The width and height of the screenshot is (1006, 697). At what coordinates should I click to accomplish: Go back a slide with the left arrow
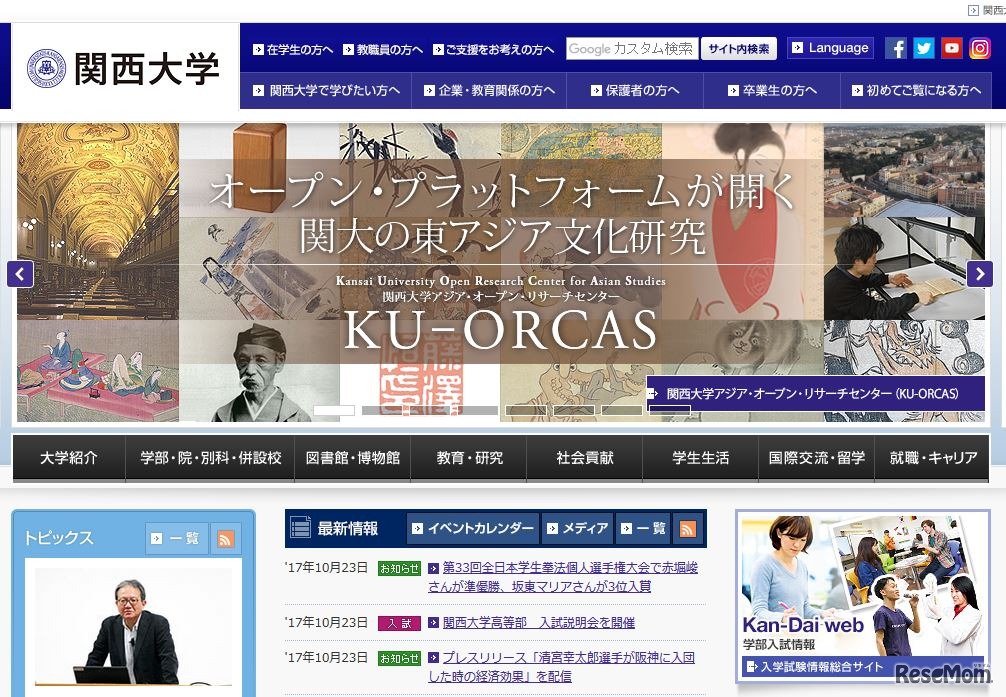pyautogui.click(x=19, y=273)
